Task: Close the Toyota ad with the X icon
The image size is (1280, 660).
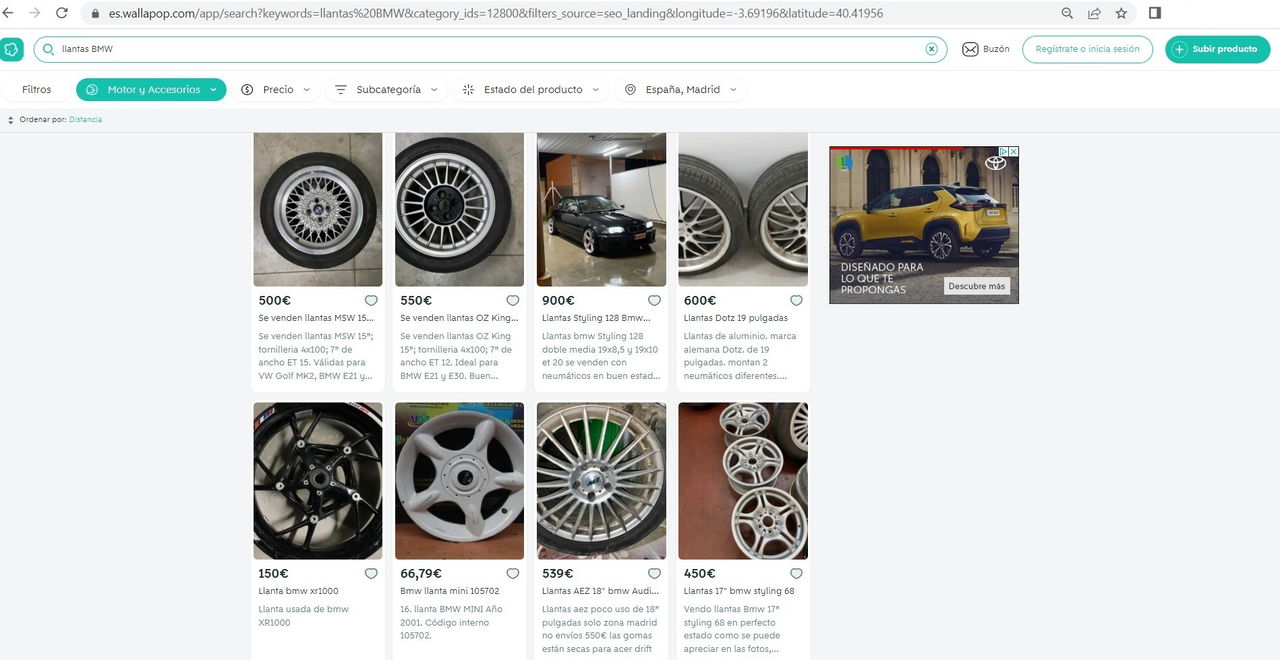Action: (1013, 152)
